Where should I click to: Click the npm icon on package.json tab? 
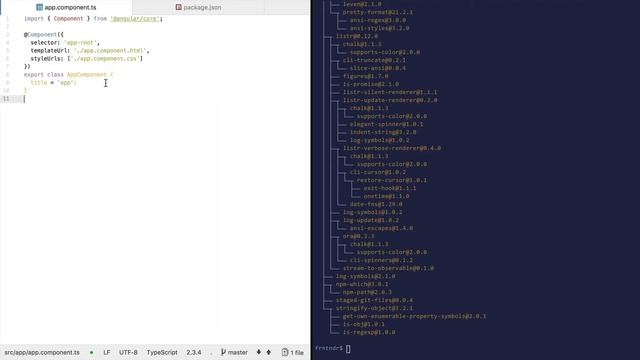[178, 7]
